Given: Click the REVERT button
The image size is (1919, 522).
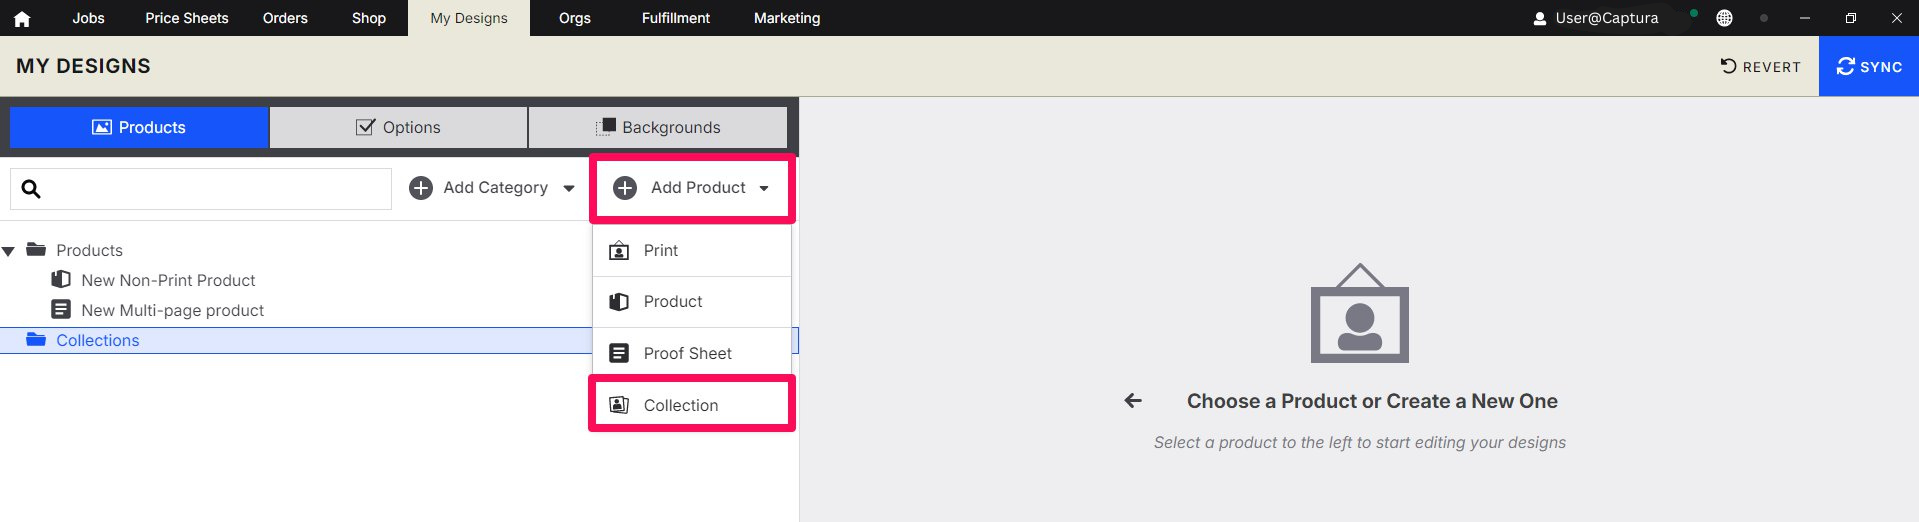Looking at the screenshot, I should 1760,66.
